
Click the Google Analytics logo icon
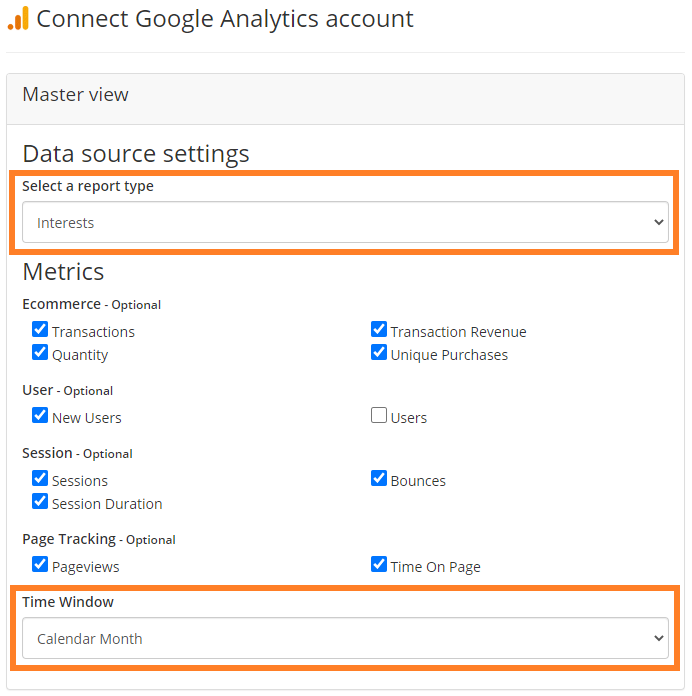18,19
